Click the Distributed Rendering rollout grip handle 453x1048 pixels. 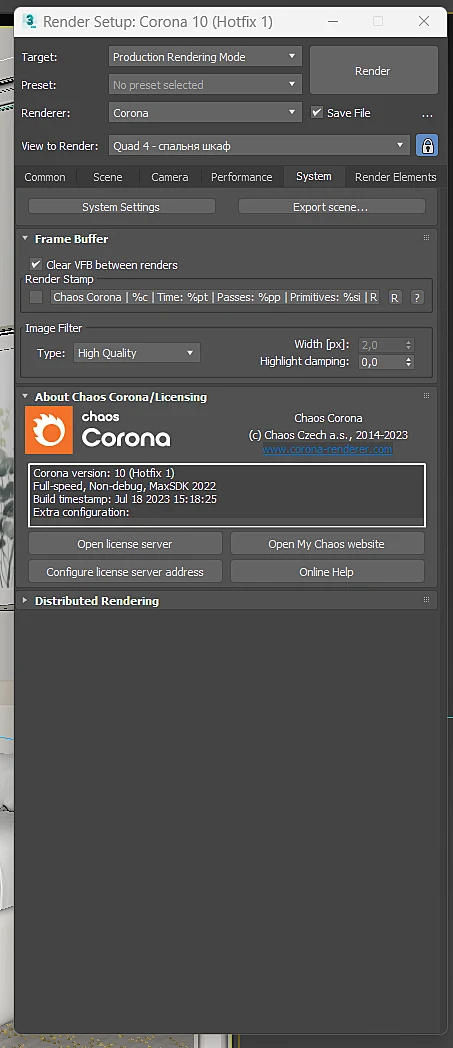pos(426,600)
